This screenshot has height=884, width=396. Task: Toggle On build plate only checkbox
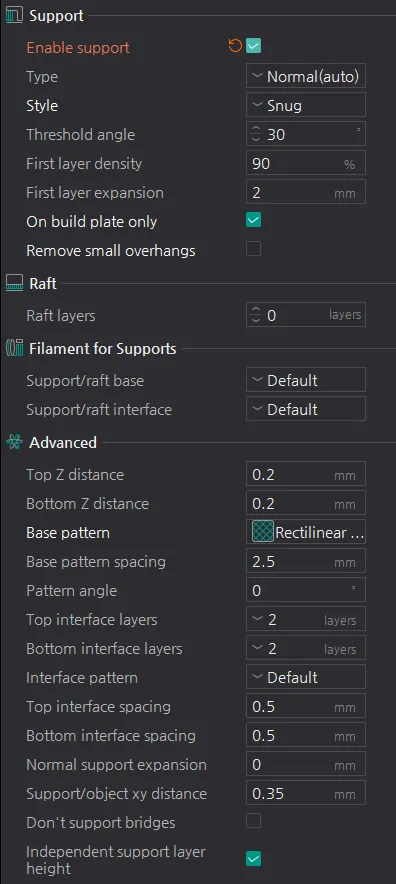point(254,220)
